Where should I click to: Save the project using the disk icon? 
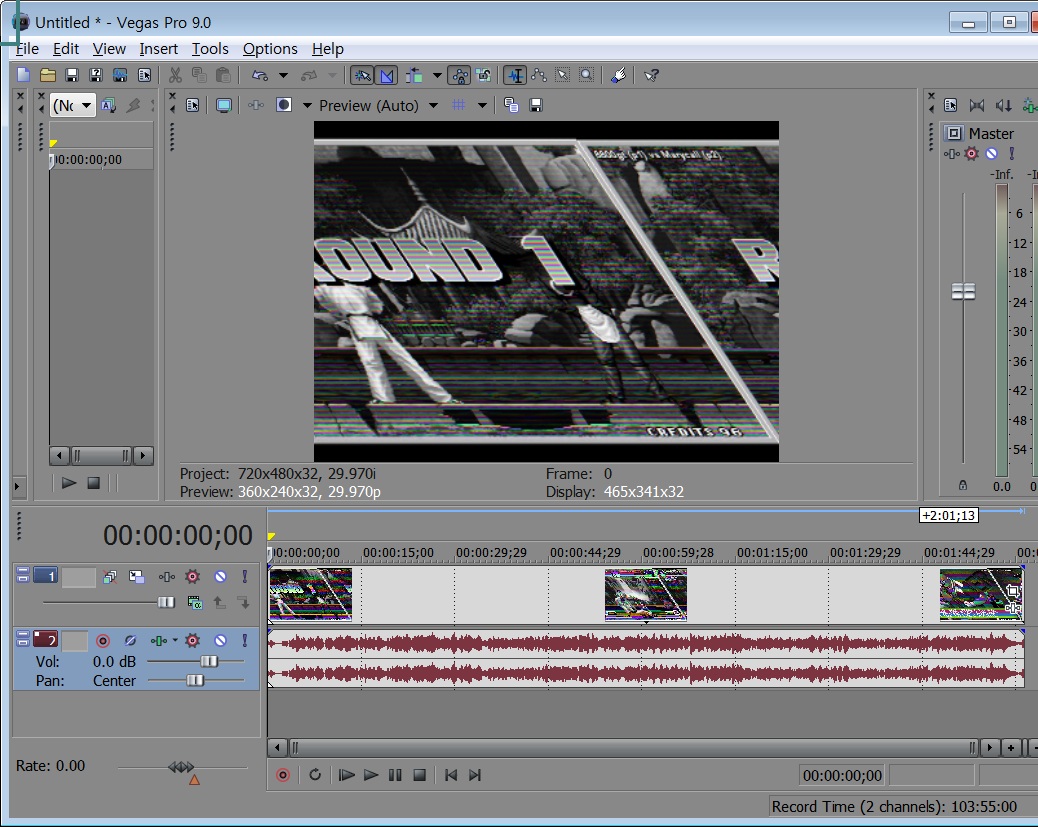(x=71, y=75)
